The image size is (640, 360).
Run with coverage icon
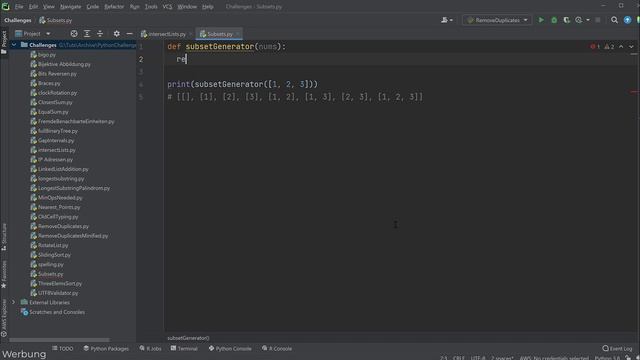[567, 20]
